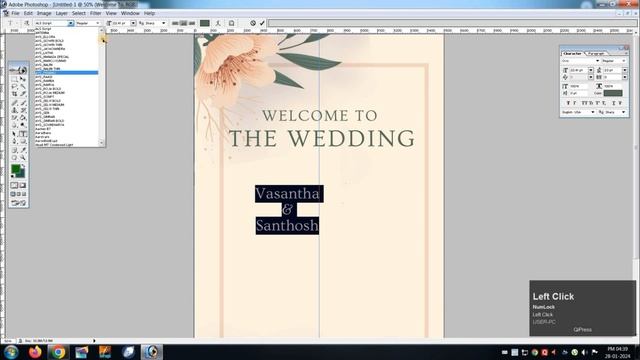This screenshot has width=640, height=360.
Task: Select the Lasso tool
Action: (x=14, y=87)
